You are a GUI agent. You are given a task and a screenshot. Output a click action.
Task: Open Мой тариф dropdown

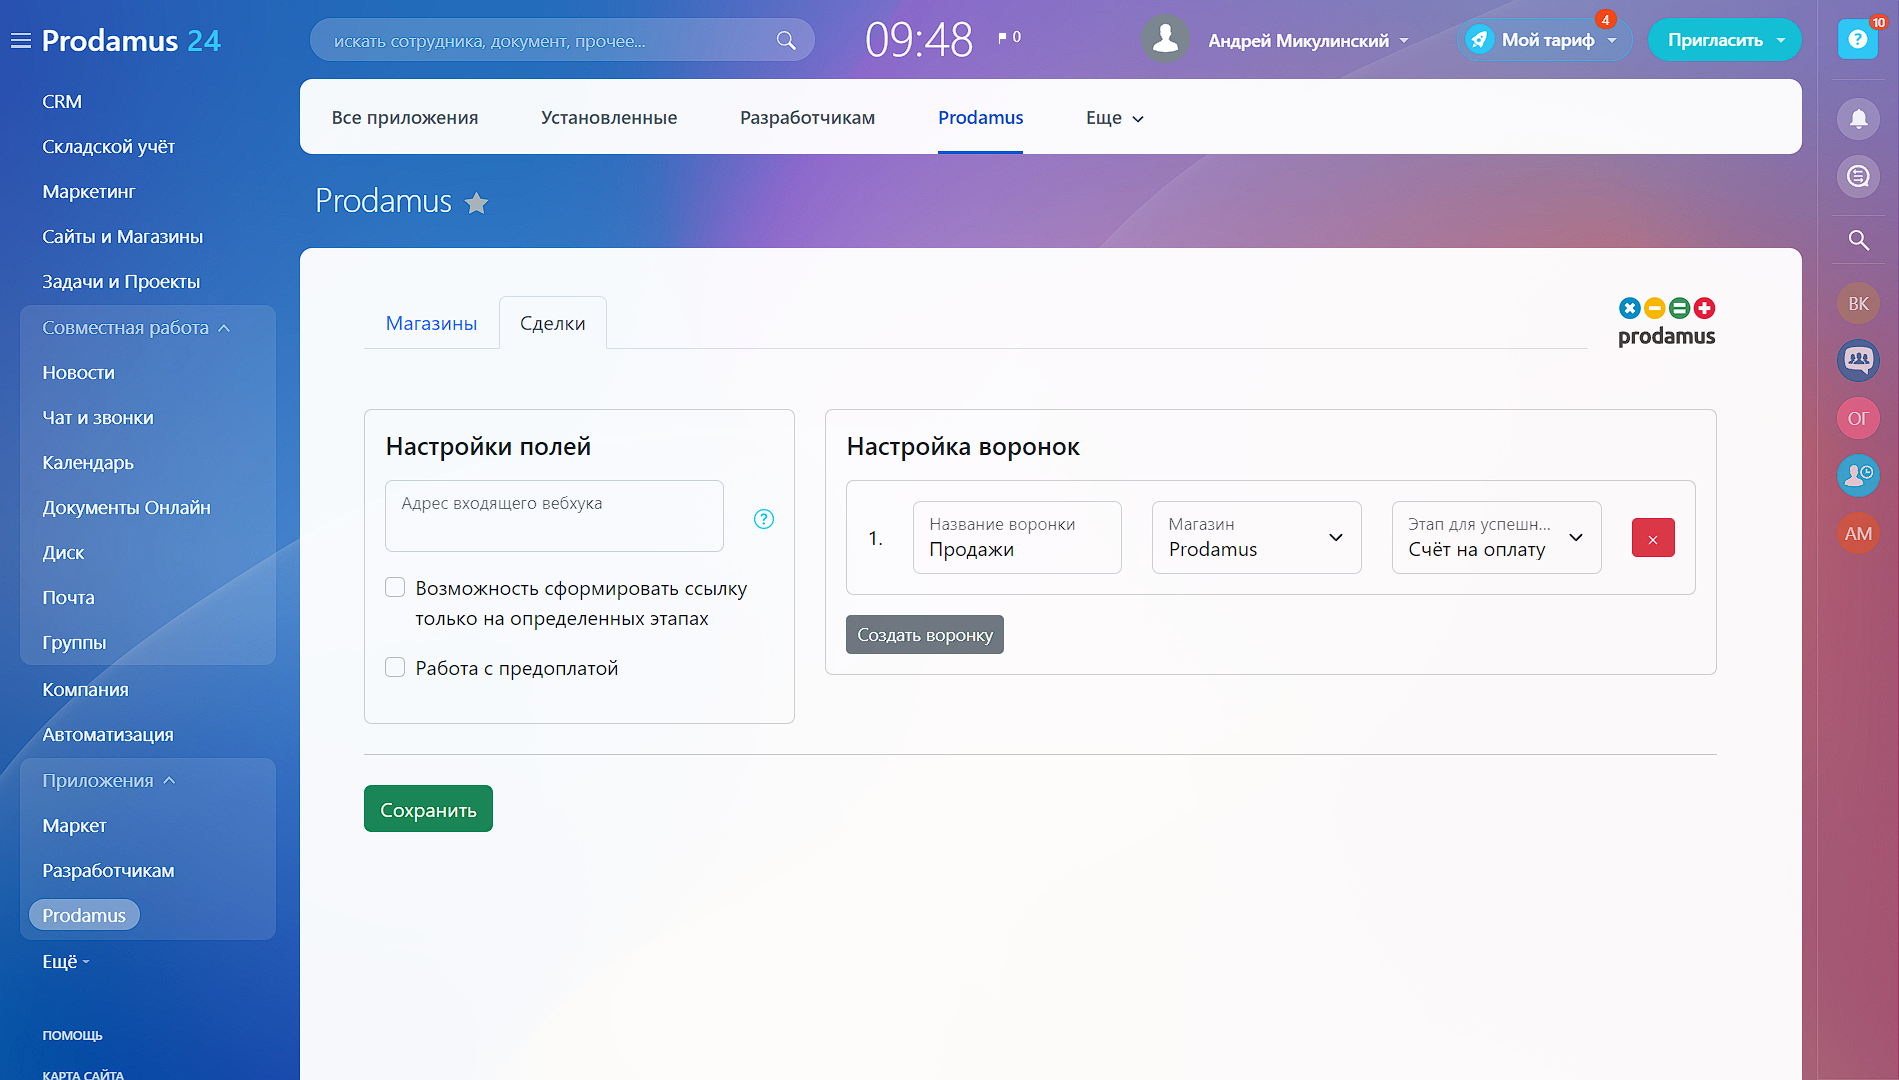(x=1545, y=40)
